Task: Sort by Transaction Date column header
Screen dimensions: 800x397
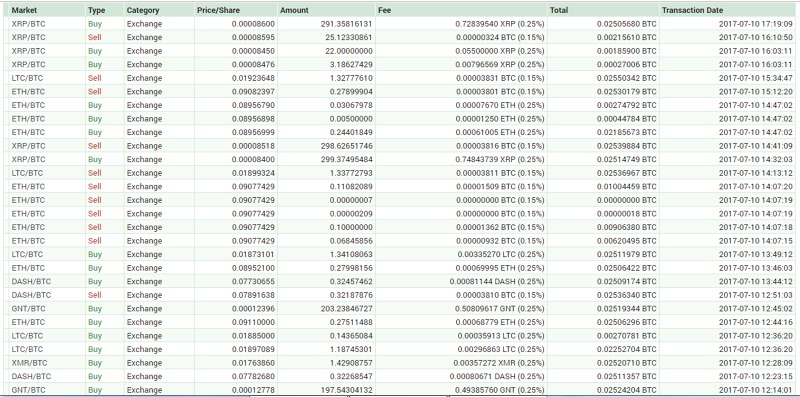Action: pos(728,10)
